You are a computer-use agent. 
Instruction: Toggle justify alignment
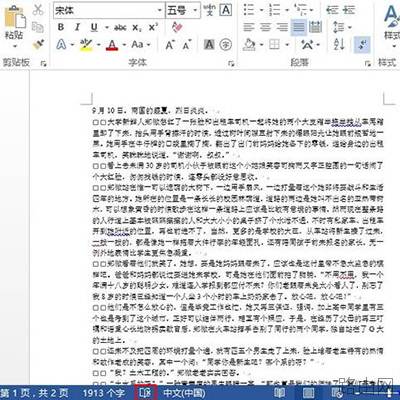click(299, 27)
